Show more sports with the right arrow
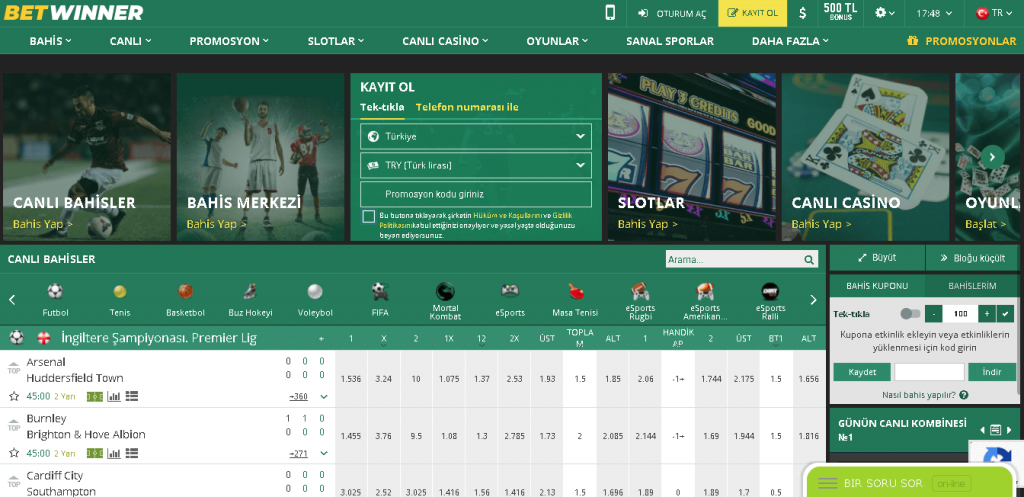 [813, 300]
